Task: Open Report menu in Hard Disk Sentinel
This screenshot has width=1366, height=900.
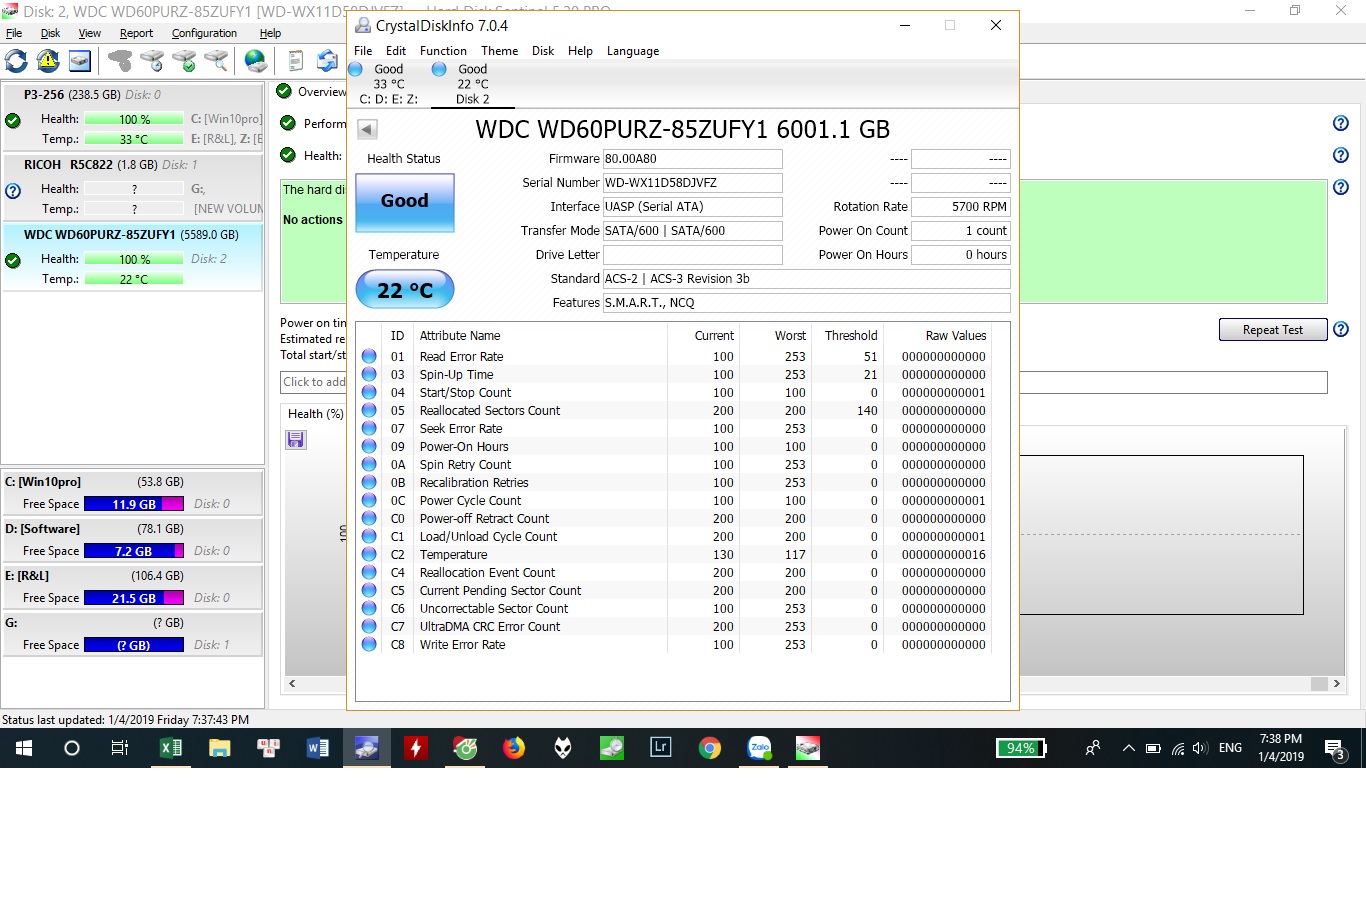Action: point(136,33)
